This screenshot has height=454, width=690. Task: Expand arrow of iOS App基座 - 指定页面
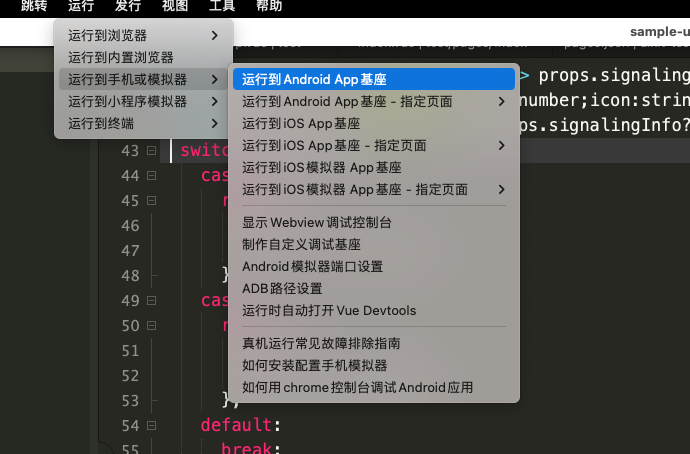coord(502,145)
